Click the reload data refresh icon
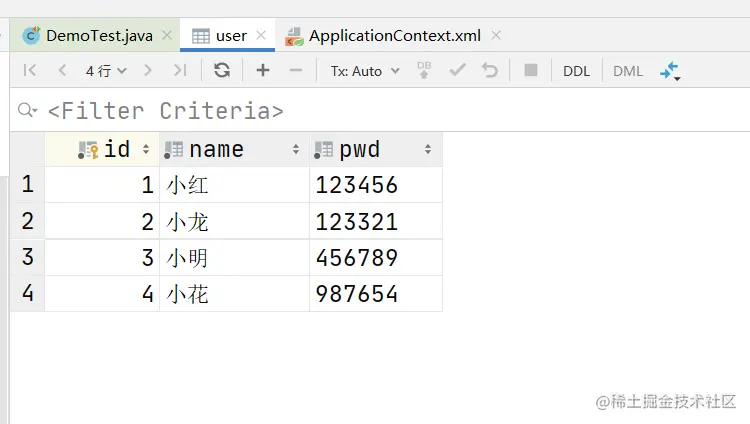The image size is (750, 424). [222, 70]
